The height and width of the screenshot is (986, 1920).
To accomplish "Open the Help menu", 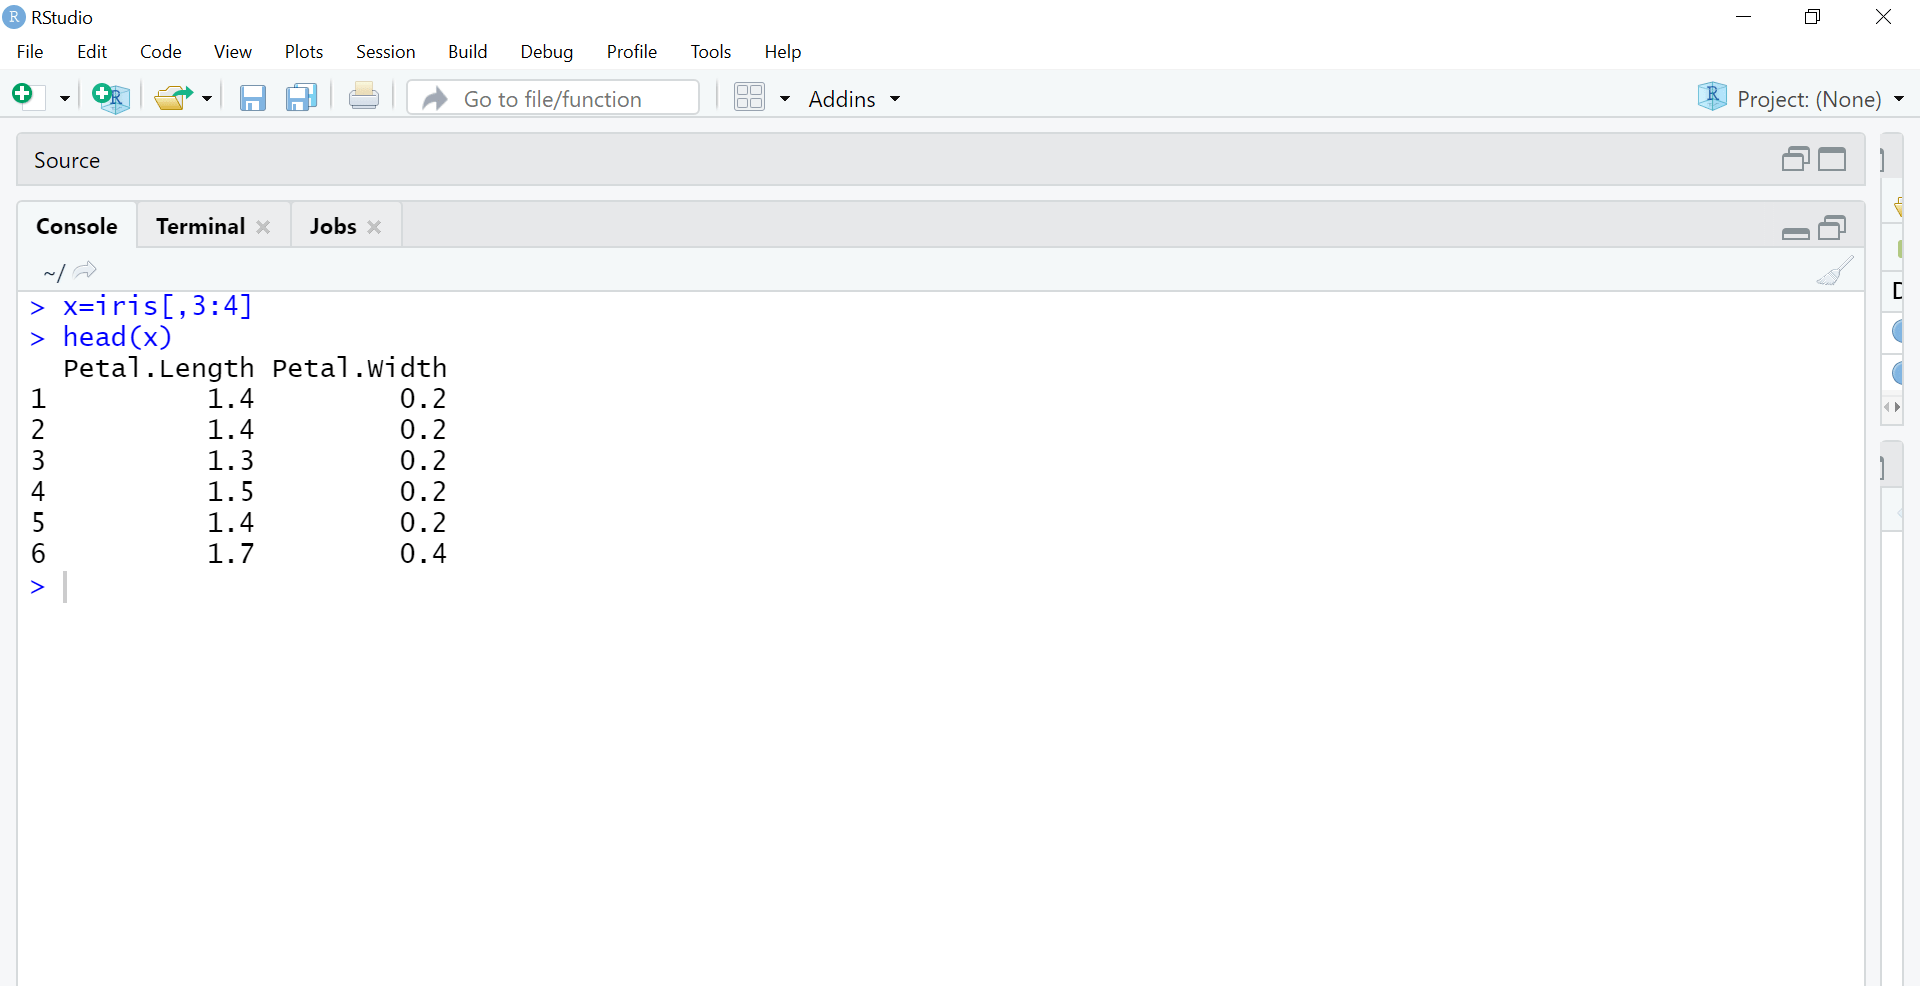I will click(x=783, y=52).
